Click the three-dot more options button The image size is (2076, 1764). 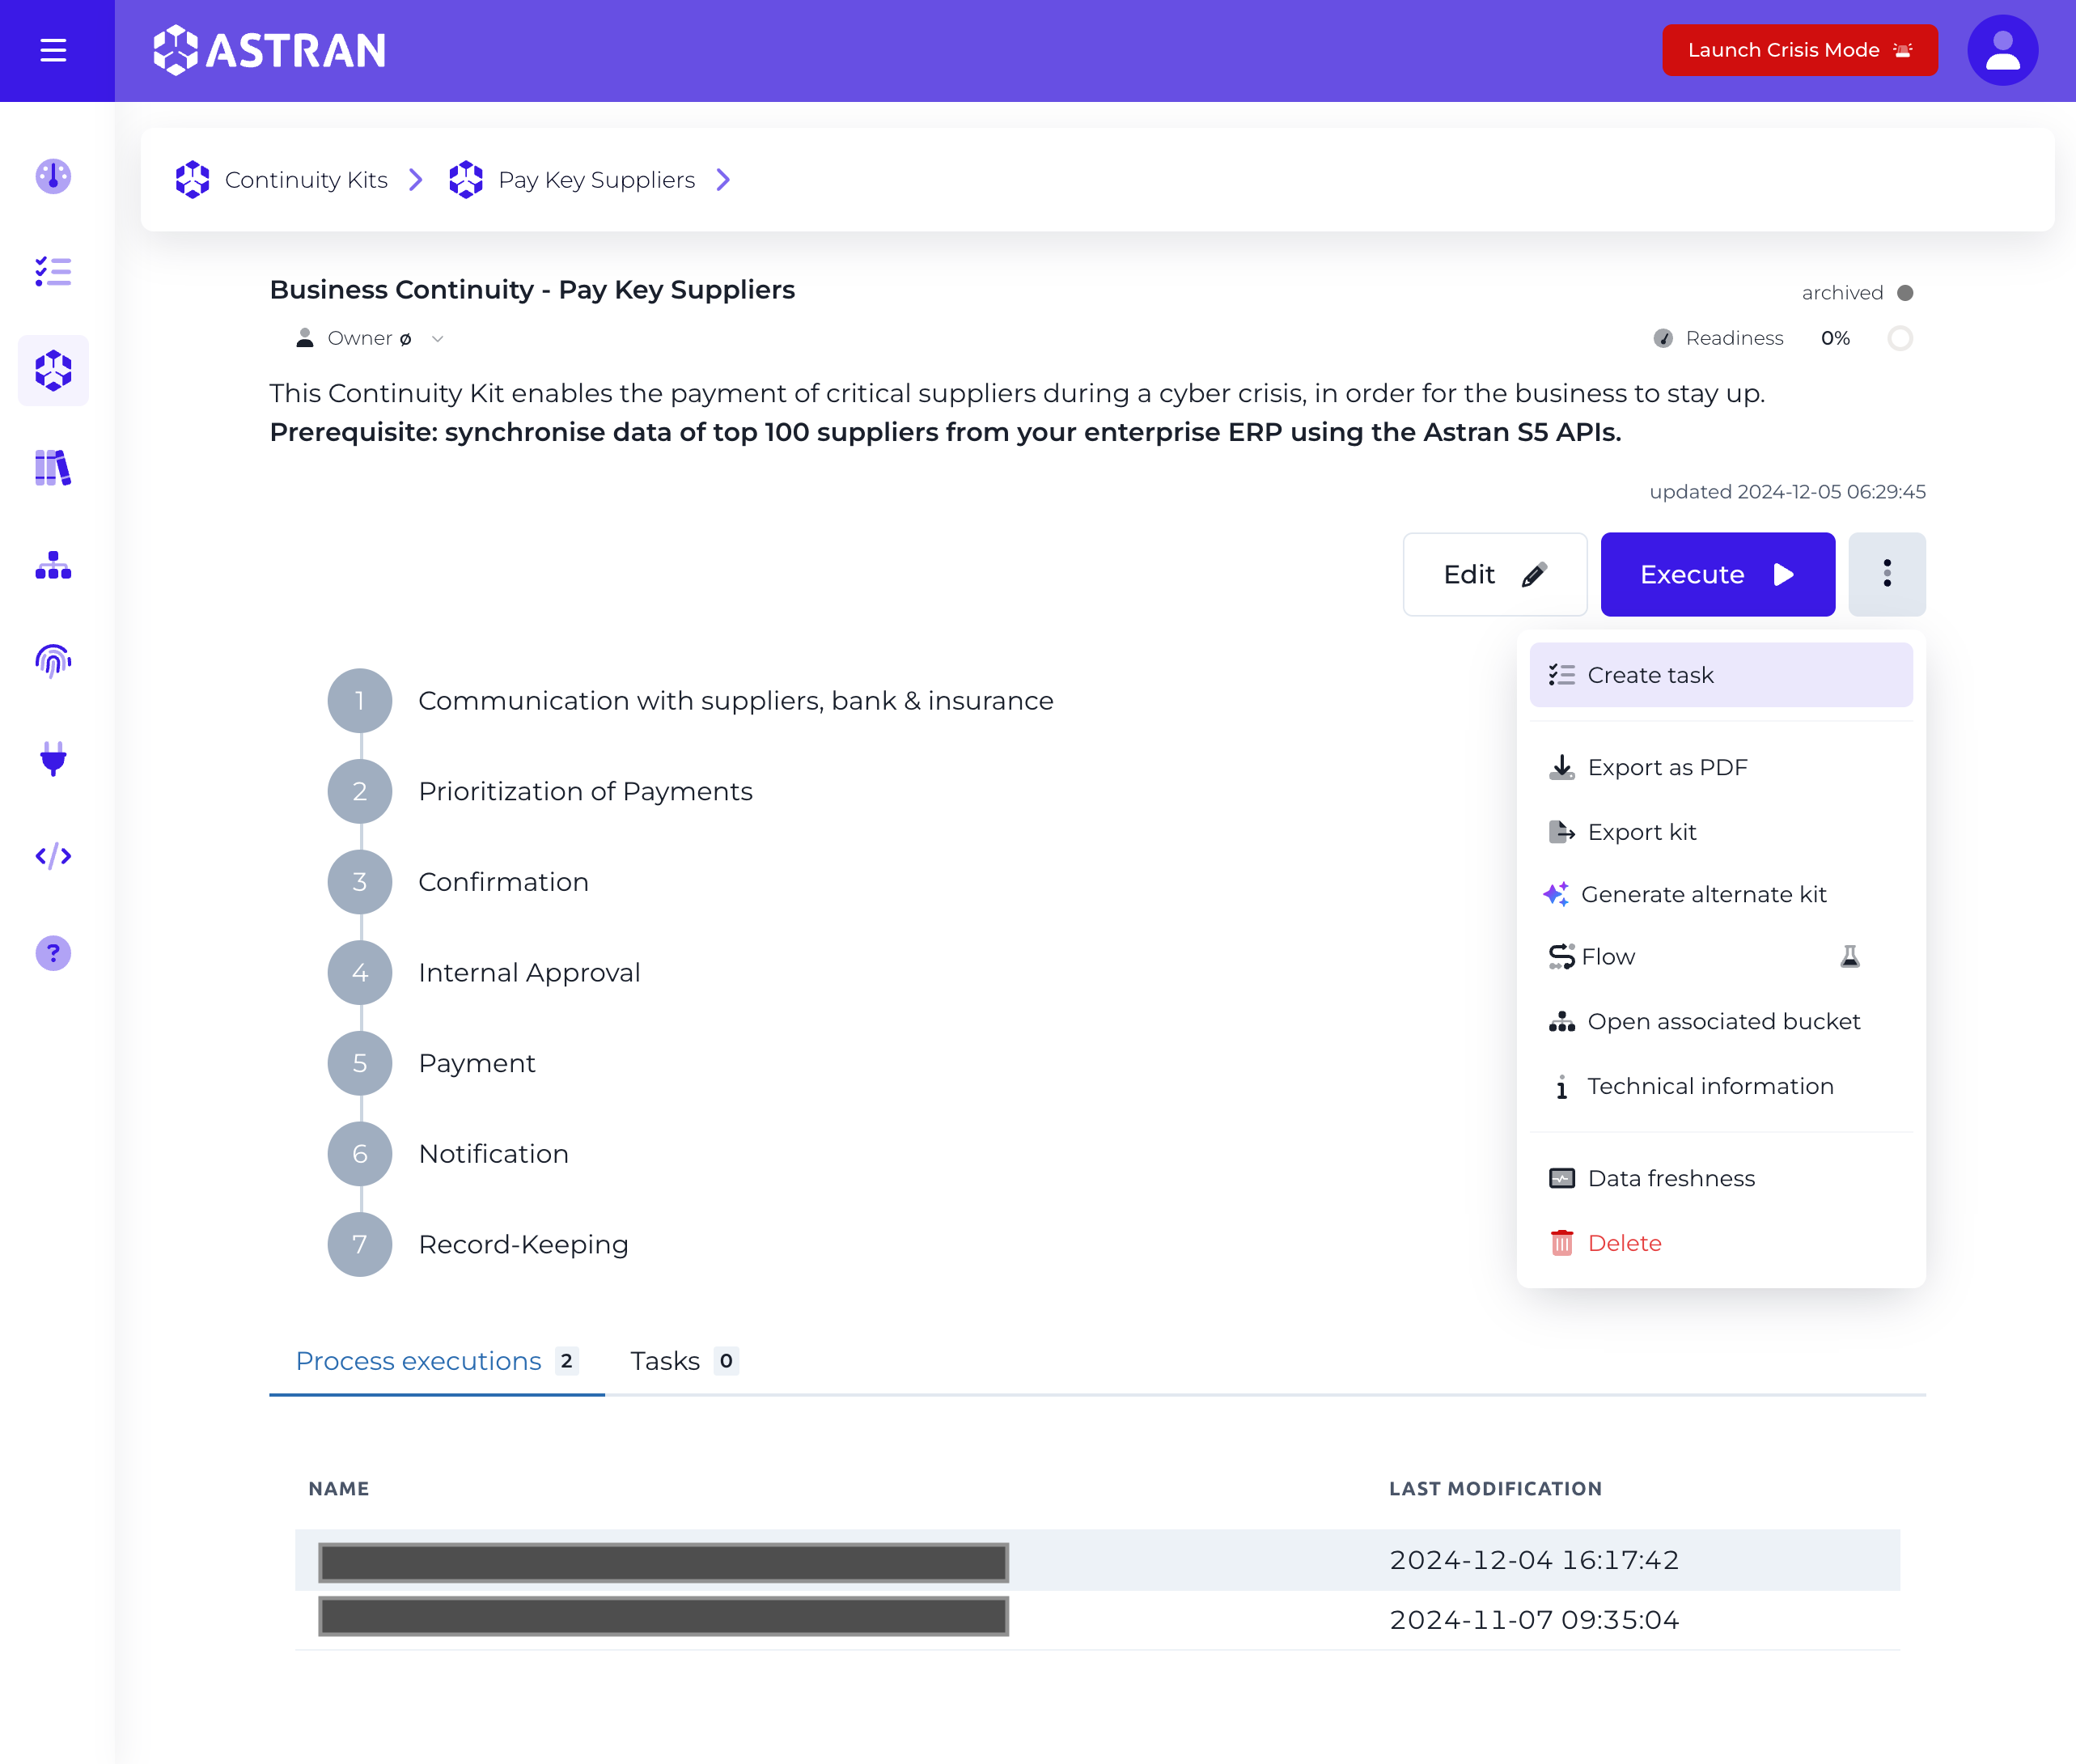click(1887, 574)
